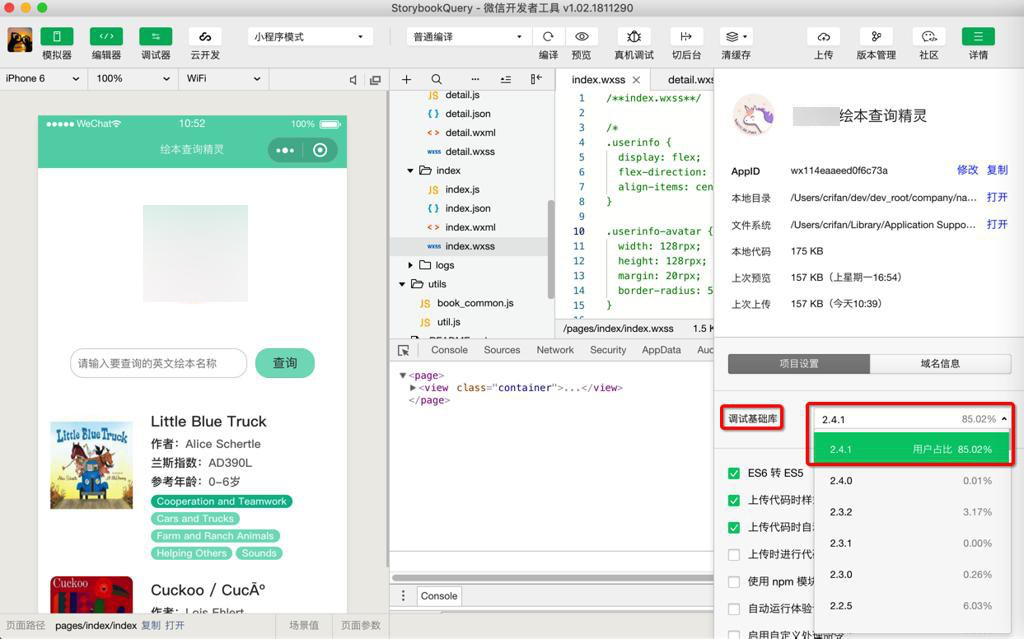This screenshot has height=639, width=1024.
Task: Click 打开 link for 本地目录
Action: pos(997,197)
